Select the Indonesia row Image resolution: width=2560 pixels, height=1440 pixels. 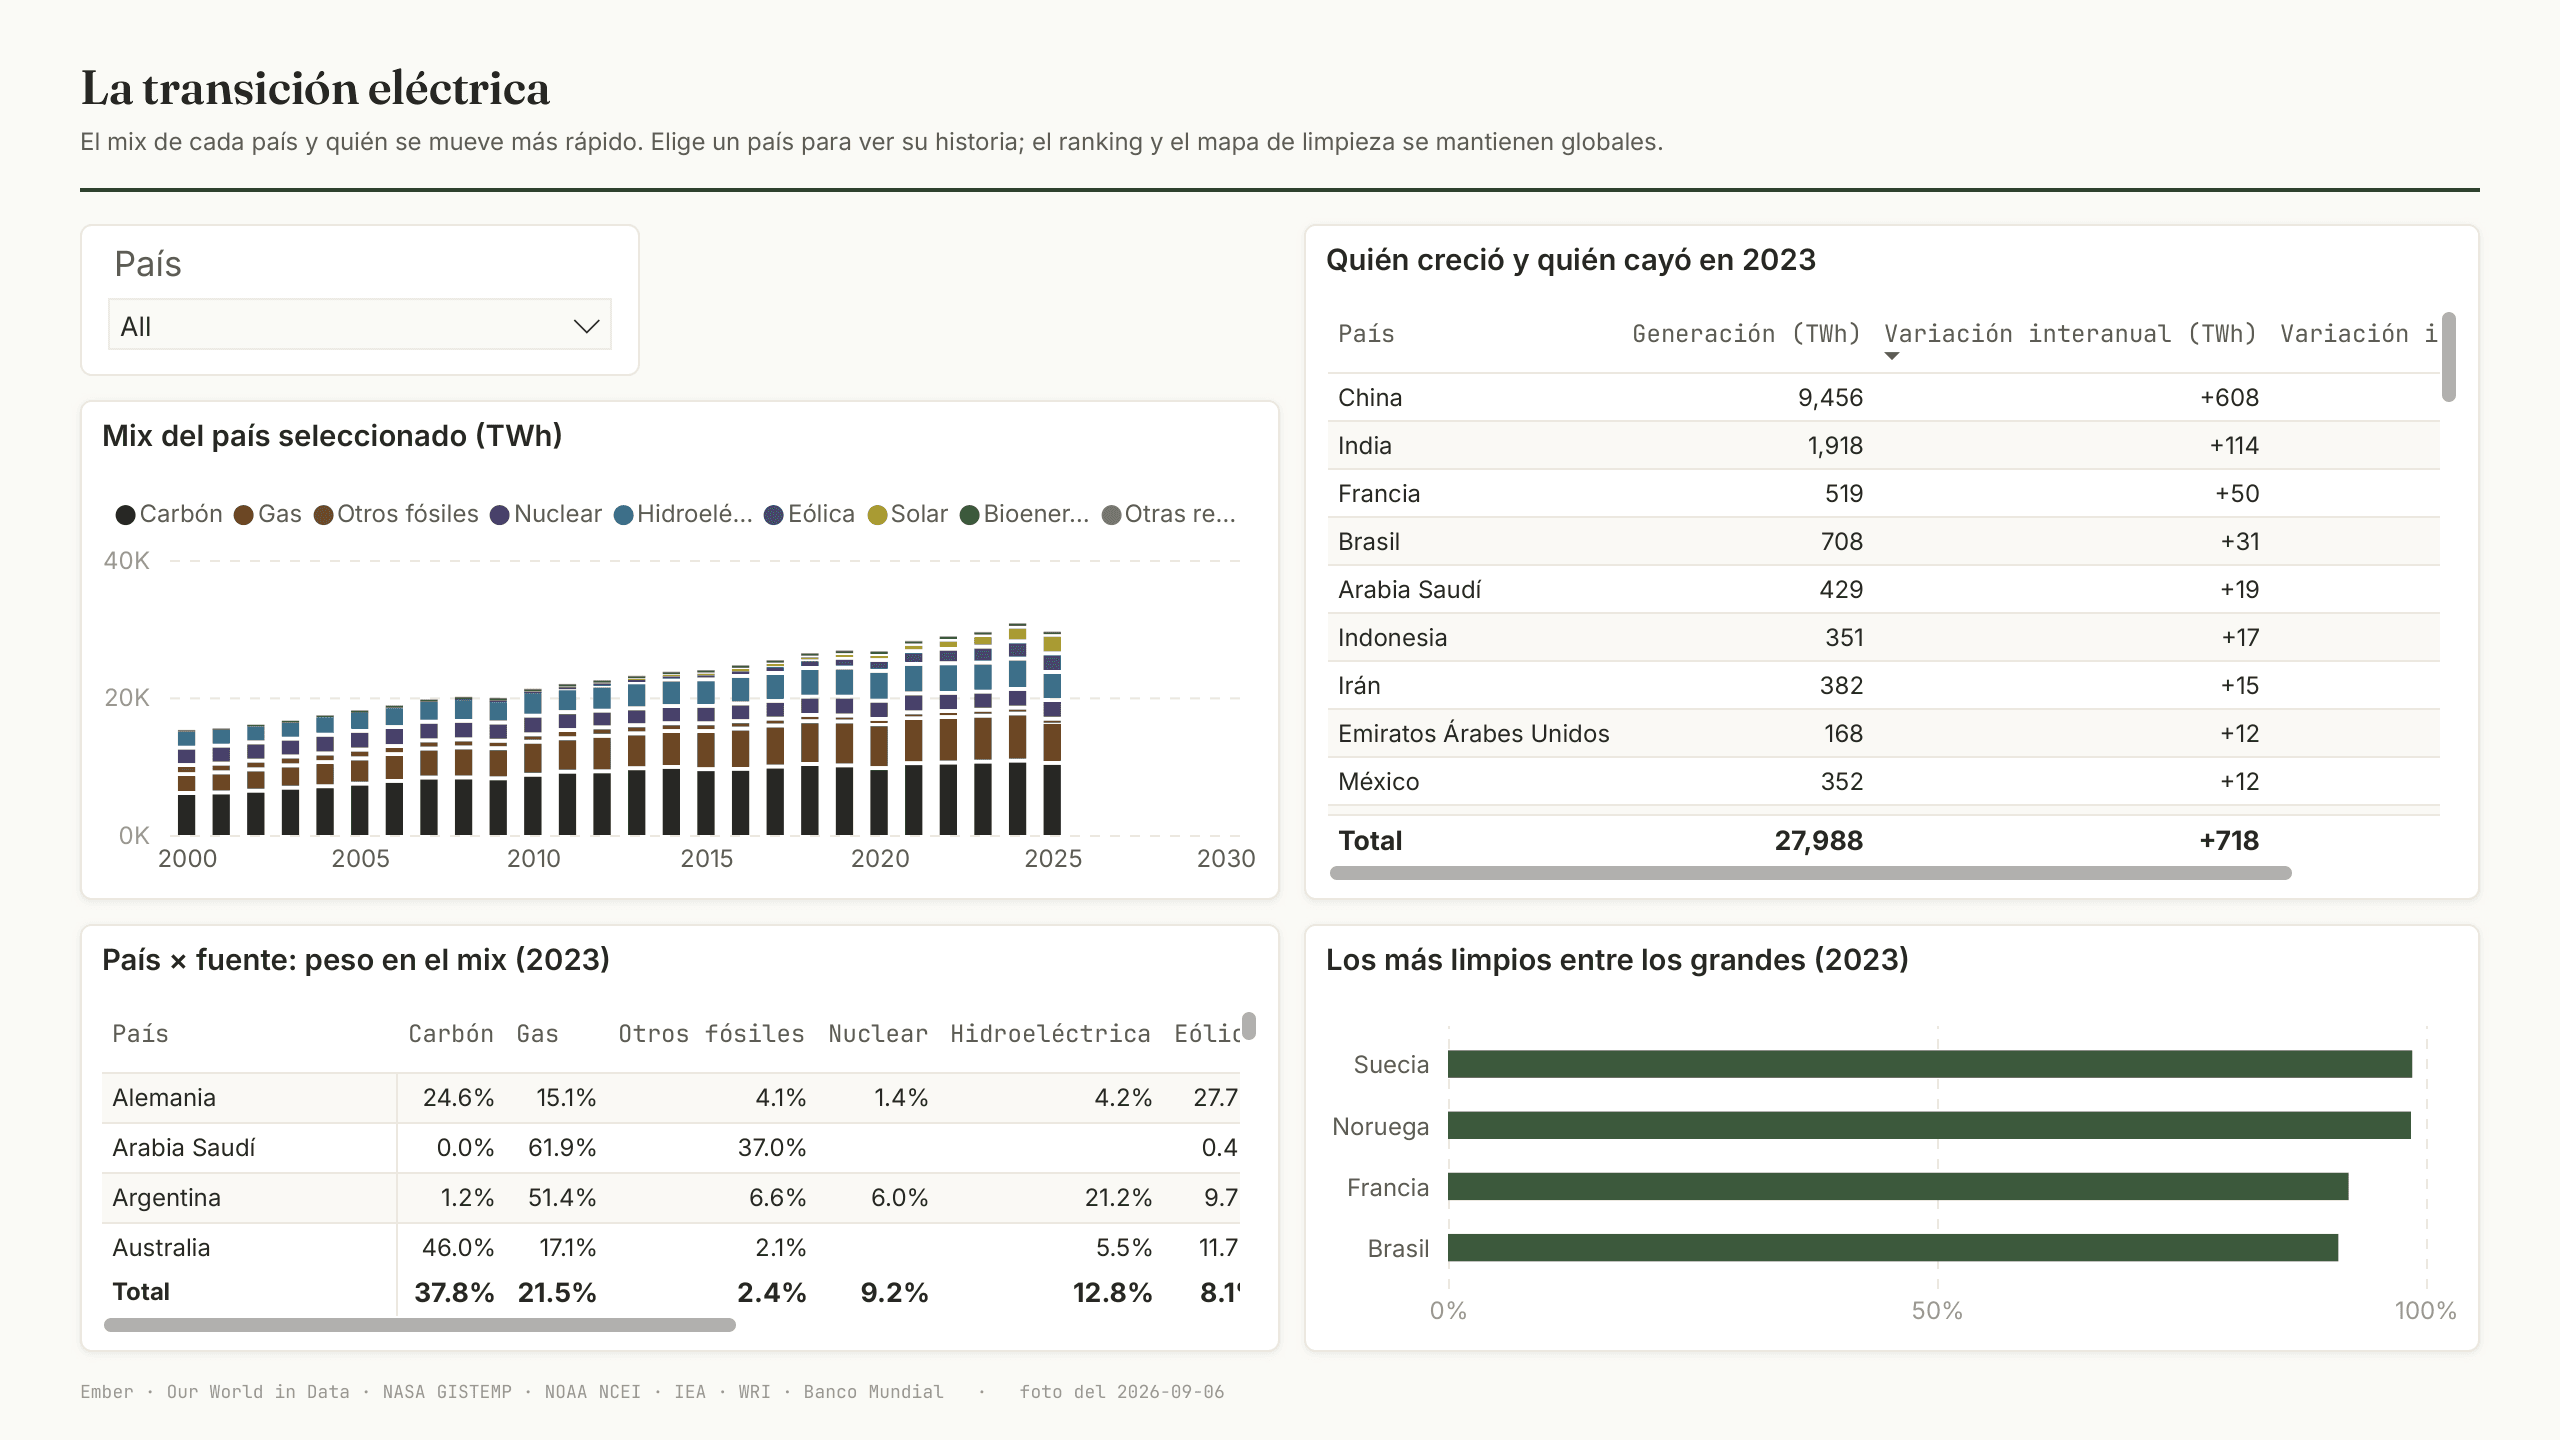point(1884,638)
